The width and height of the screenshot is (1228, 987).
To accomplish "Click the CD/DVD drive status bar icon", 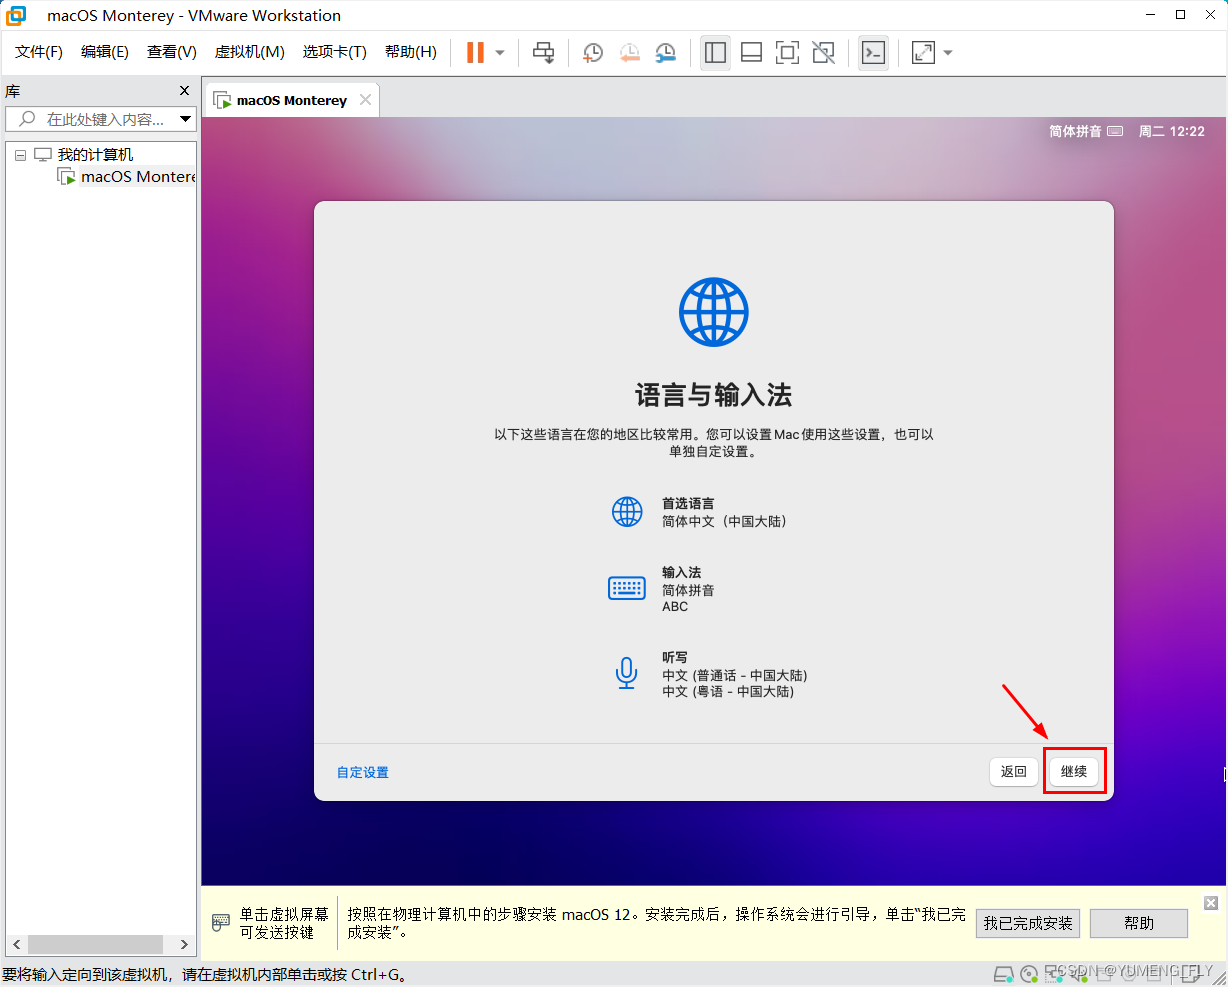I will click(1029, 973).
